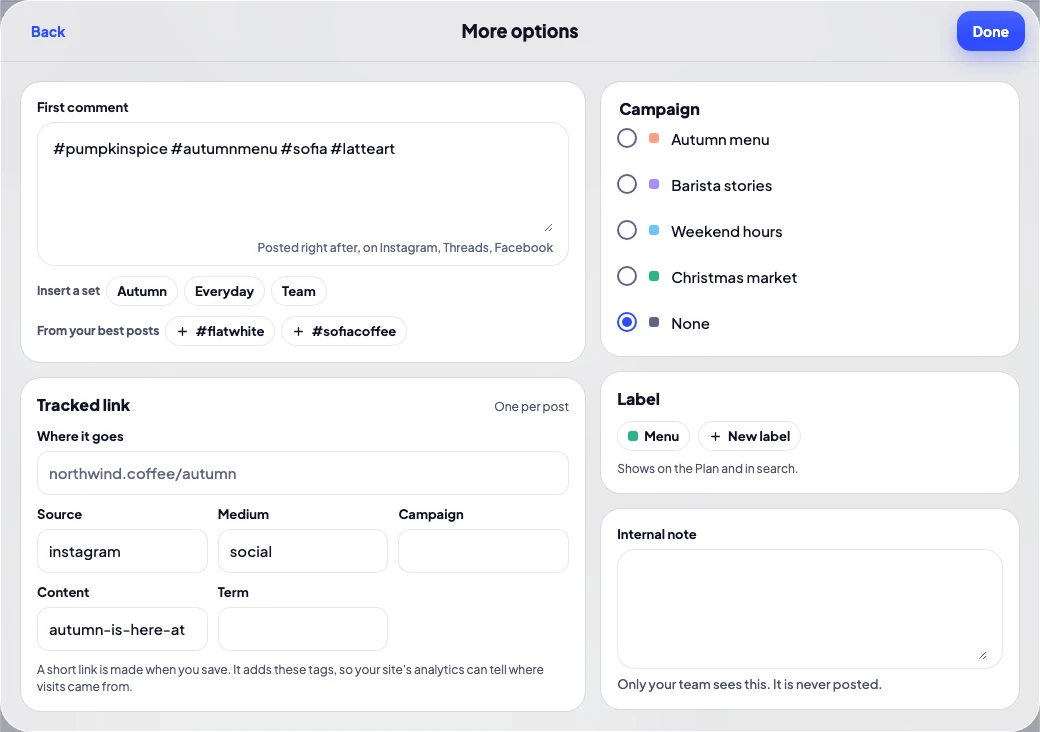Click the 'More options' title
Viewport: 1040px width, 732px height.
pos(520,31)
